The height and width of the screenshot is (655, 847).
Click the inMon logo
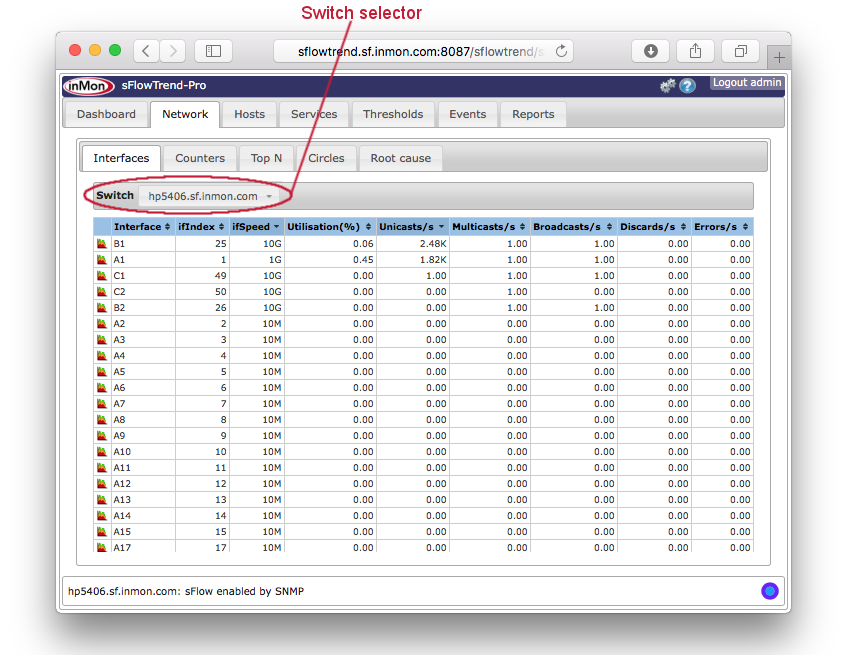click(89, 86)
